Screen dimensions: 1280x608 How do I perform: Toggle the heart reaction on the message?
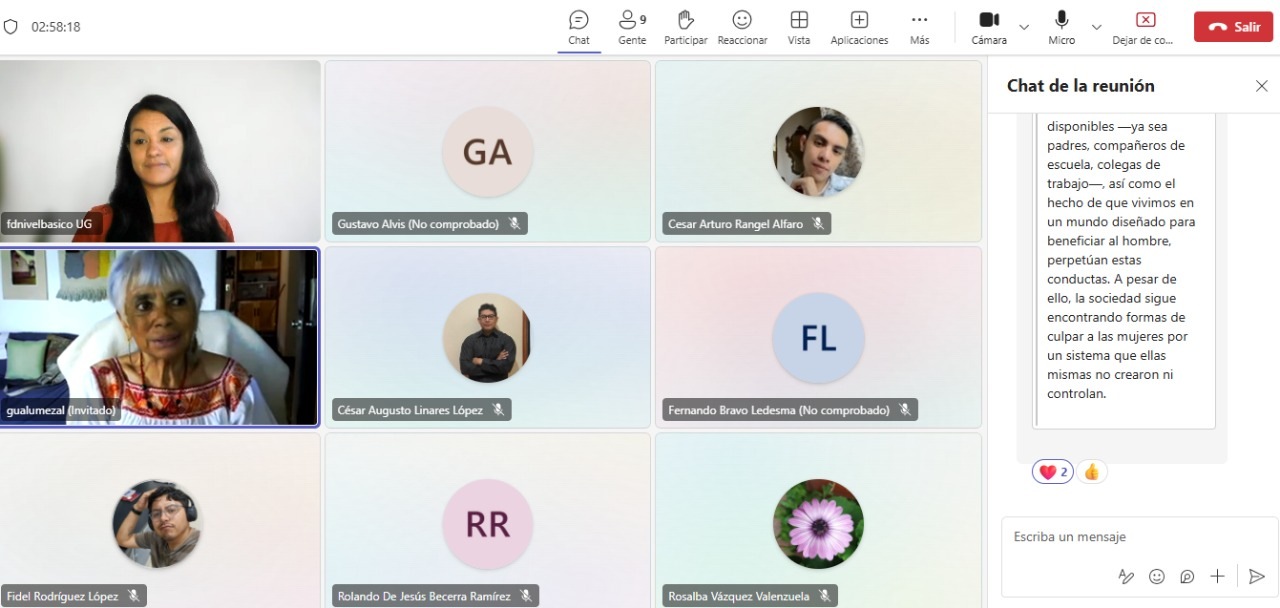tap(1052, 472)
